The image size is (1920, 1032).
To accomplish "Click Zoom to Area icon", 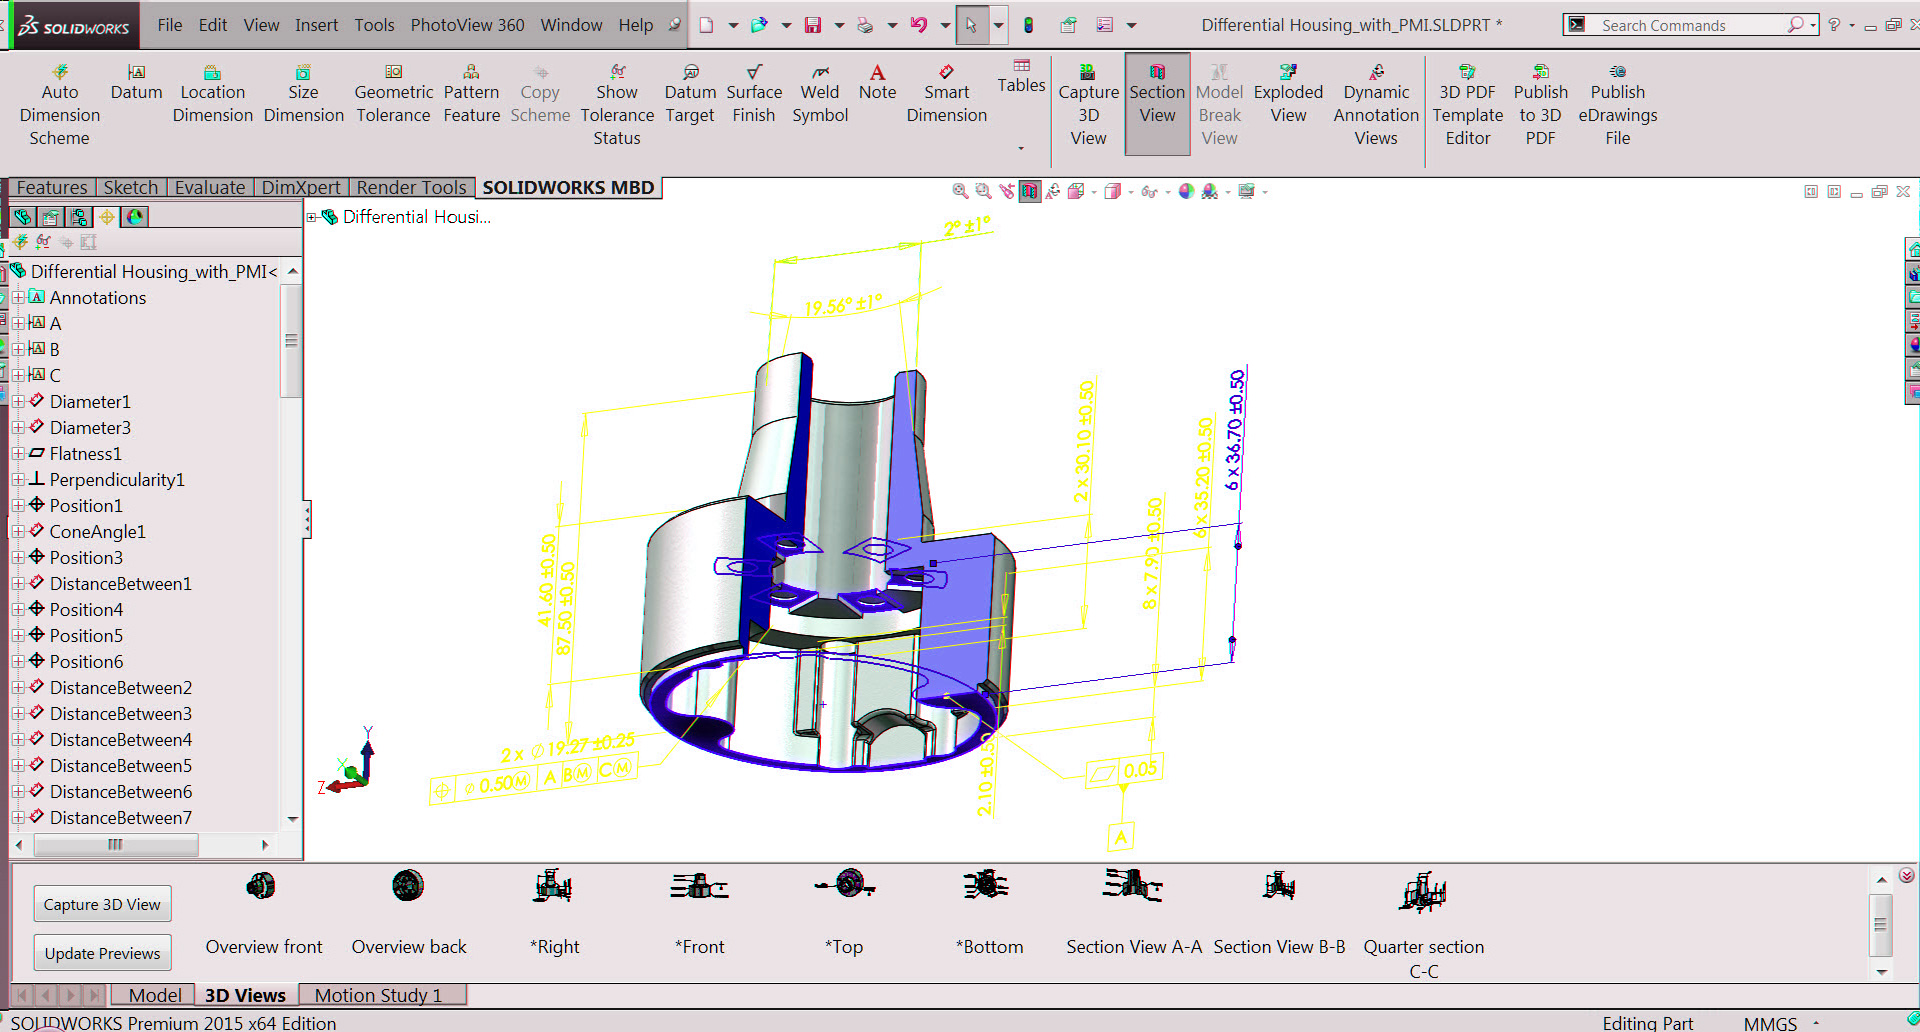I will click(x=983, y=191).
